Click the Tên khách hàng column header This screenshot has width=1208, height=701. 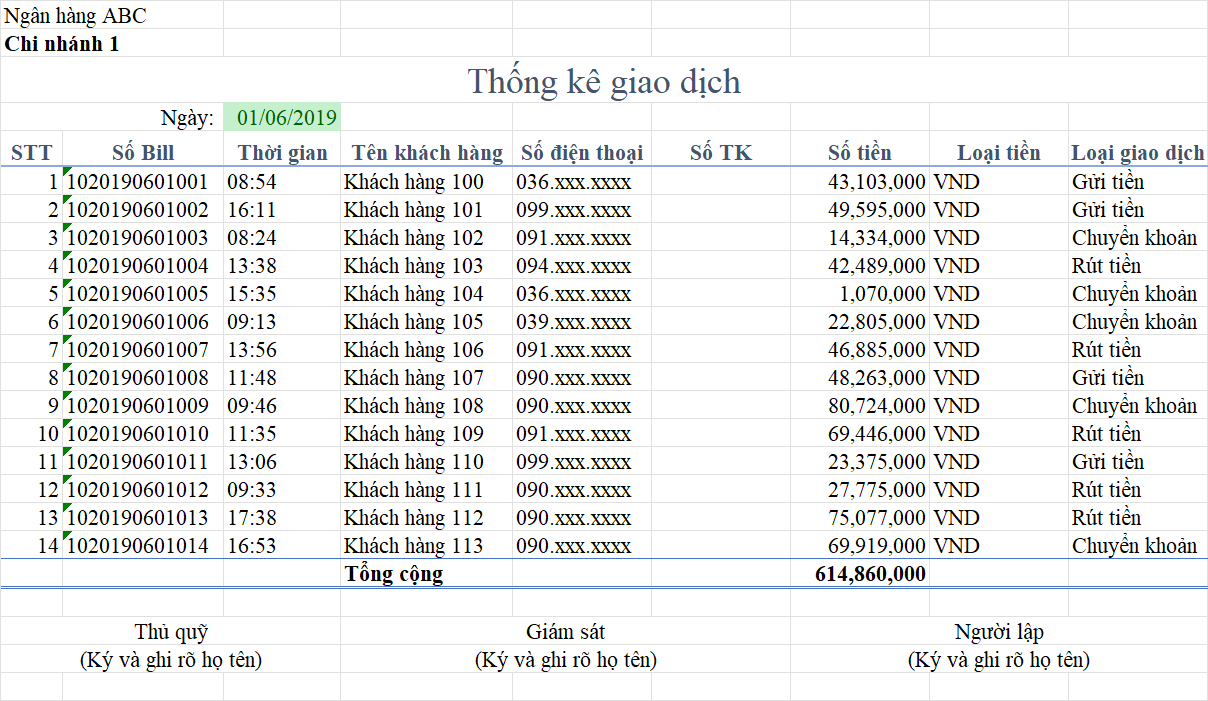(x=427, y=153)
